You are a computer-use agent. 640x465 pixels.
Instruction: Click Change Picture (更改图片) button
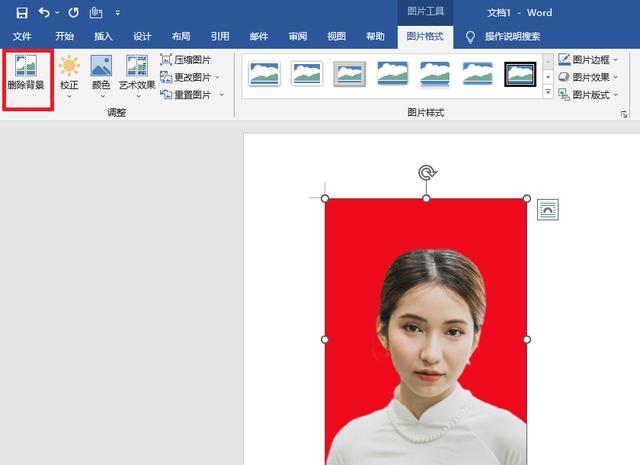coord(190,77)
